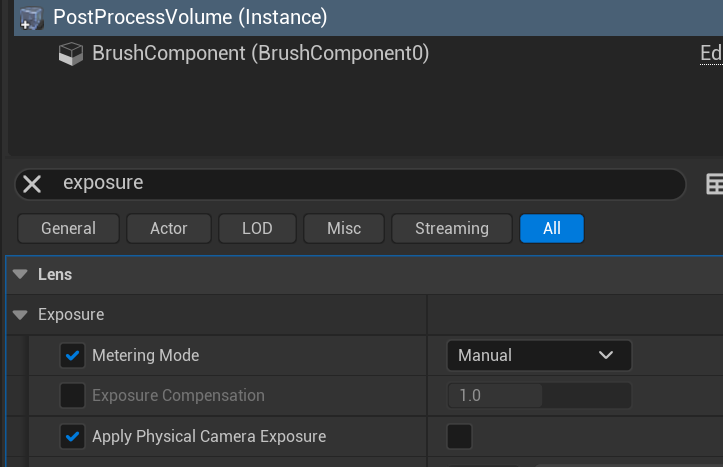Open the Metering Mode Manual dropdown
The width and height of the screenshot is (723, 467).
click(538, 355)
